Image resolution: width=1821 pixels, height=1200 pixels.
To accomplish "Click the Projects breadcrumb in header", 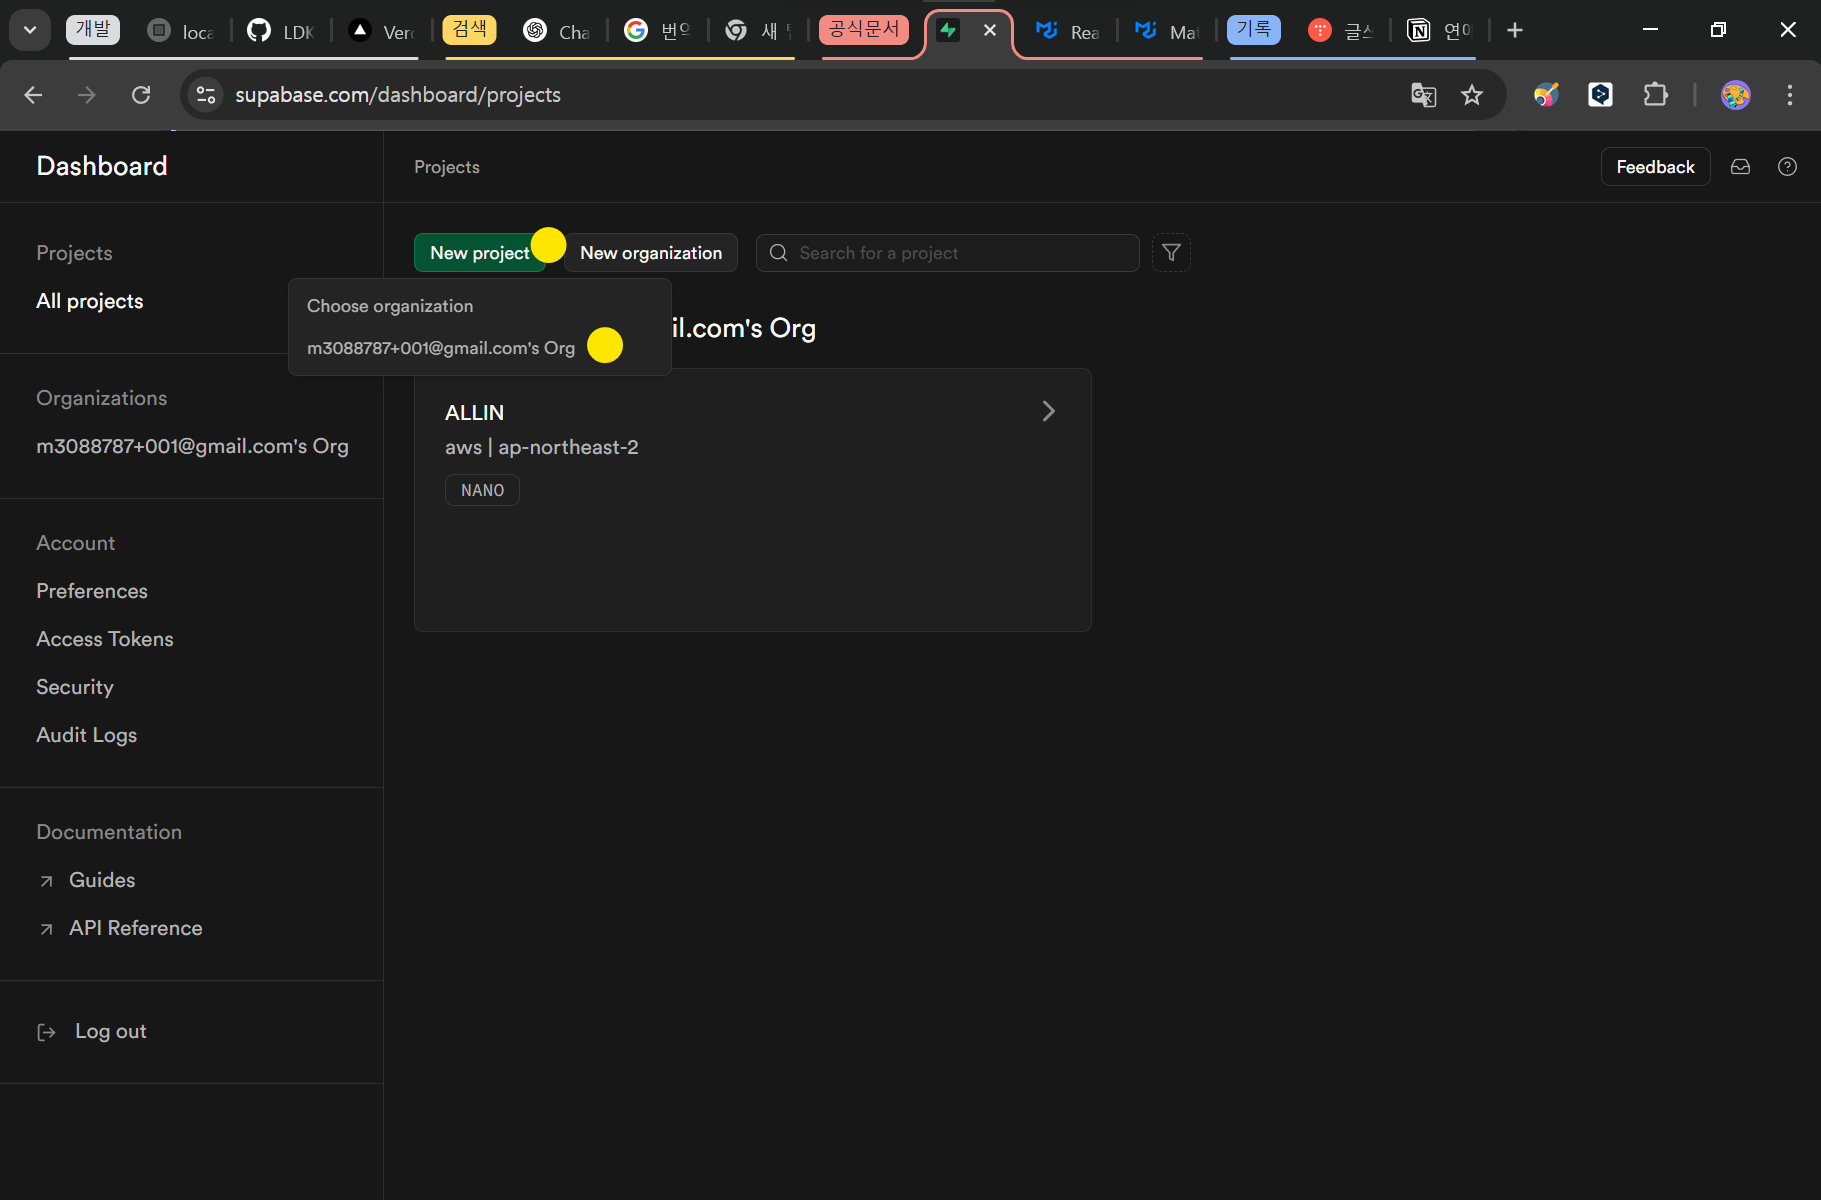I will point(447,167).
